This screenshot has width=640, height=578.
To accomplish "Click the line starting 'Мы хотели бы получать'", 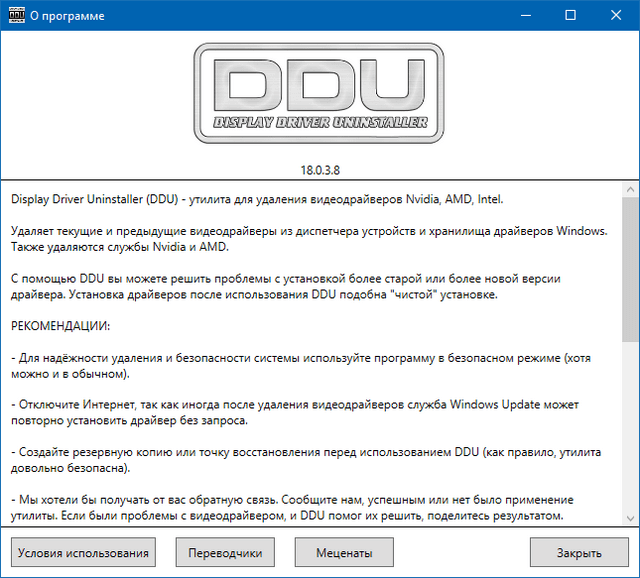I will [292, 500].
